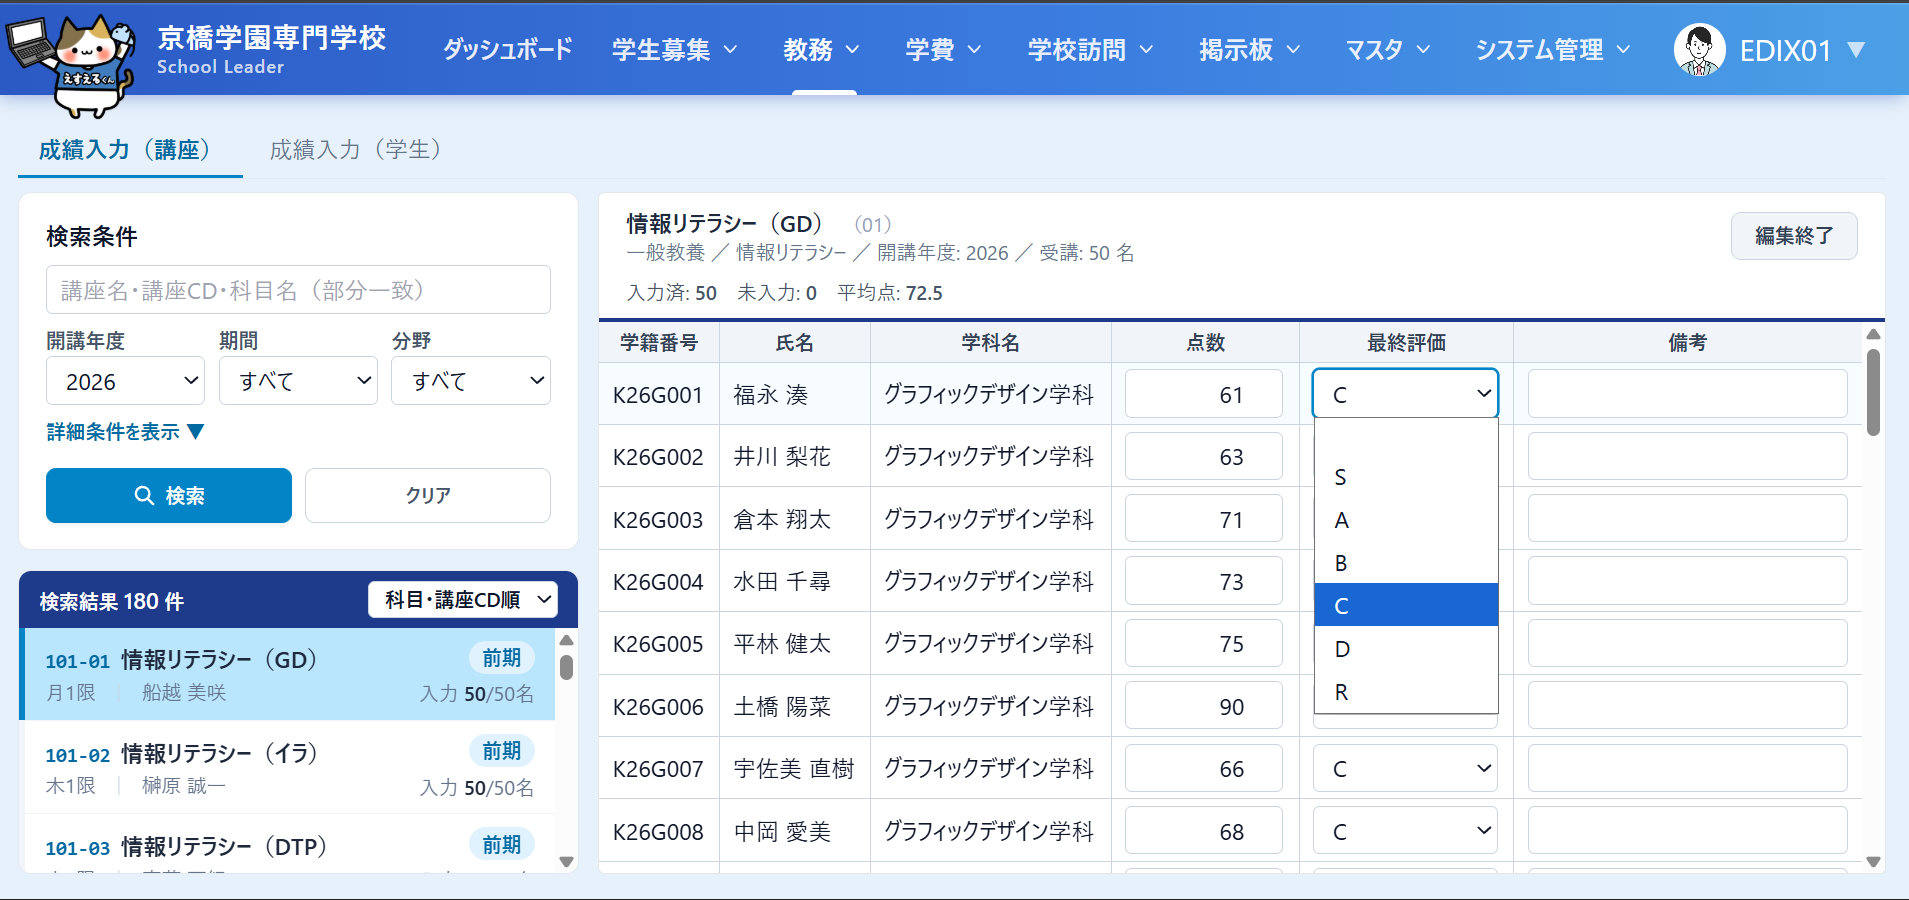The width and height of the screenshot is (1909, 900).
Task: Expand 詳細条件を表示 section
Action: tap(125, 432)
